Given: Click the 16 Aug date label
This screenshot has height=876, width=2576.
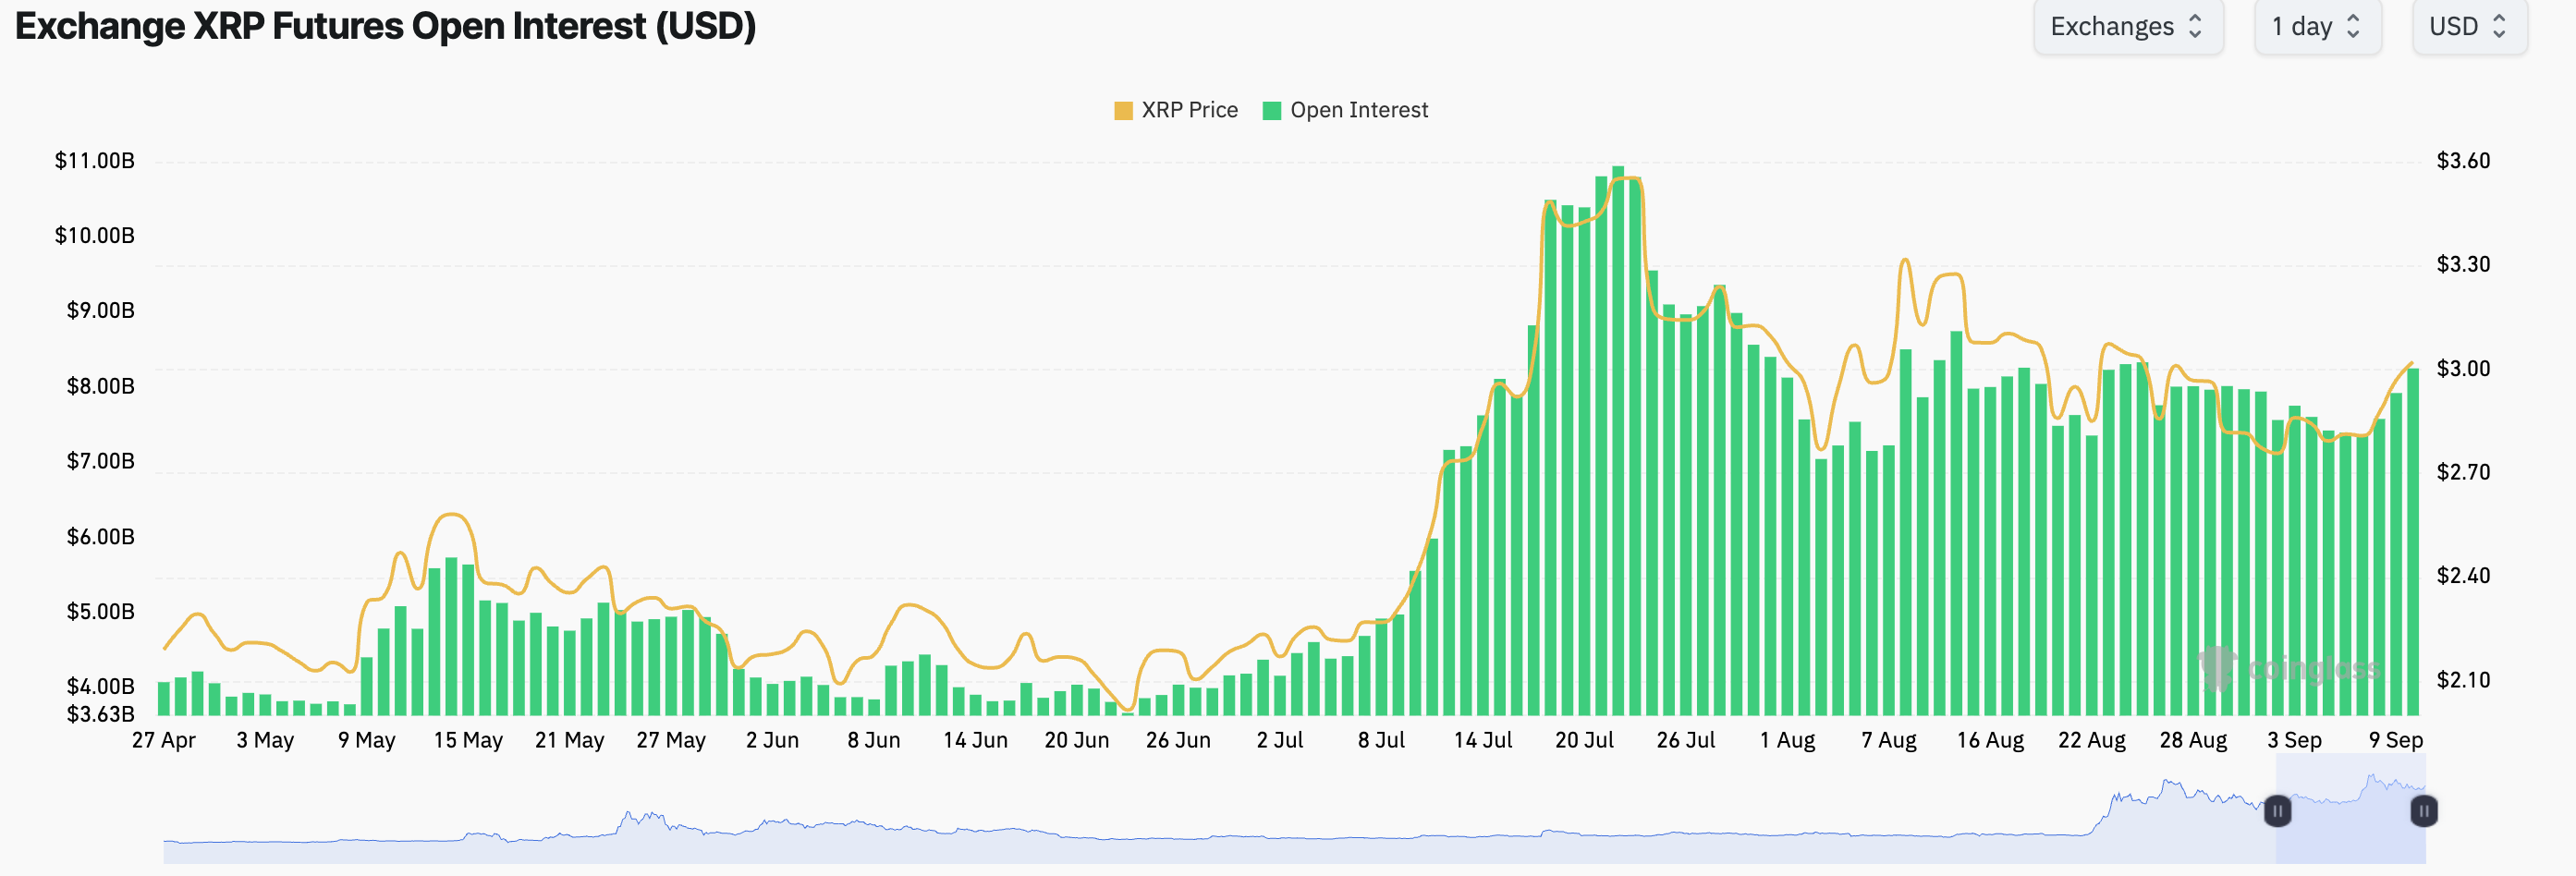Looking at the screenshot, I should click(1991, 741).
